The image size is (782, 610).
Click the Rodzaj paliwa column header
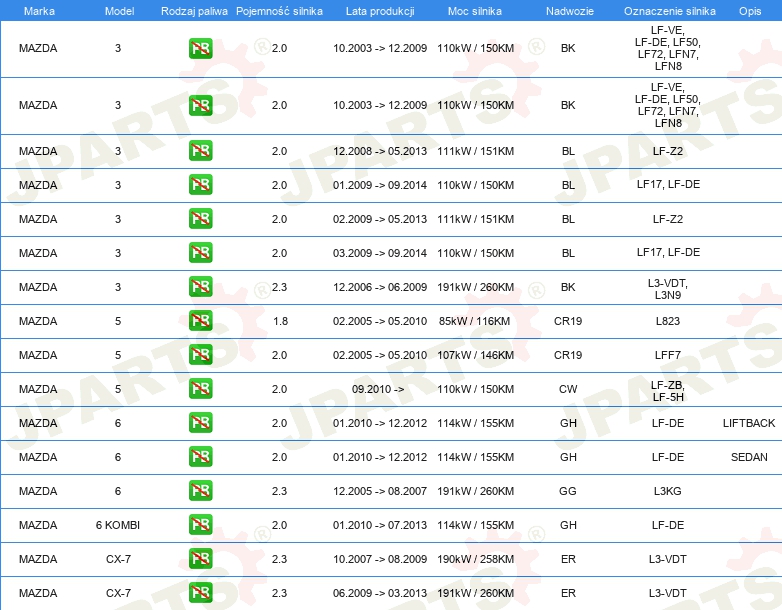pos(193,10)
